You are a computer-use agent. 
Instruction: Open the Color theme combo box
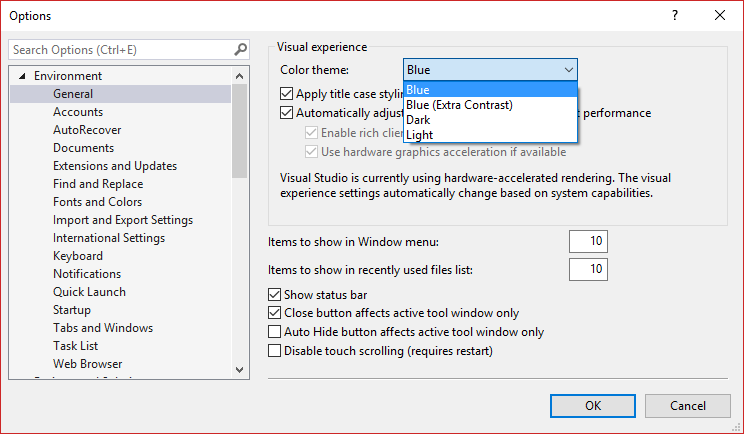[x=490, y=70]
